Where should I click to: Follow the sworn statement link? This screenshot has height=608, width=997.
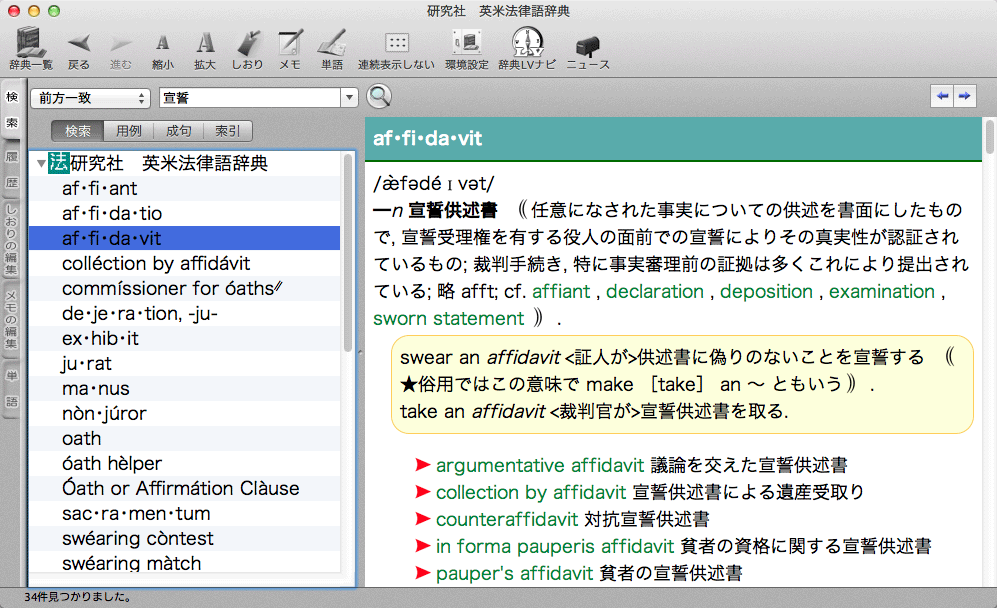coord(448,318)
